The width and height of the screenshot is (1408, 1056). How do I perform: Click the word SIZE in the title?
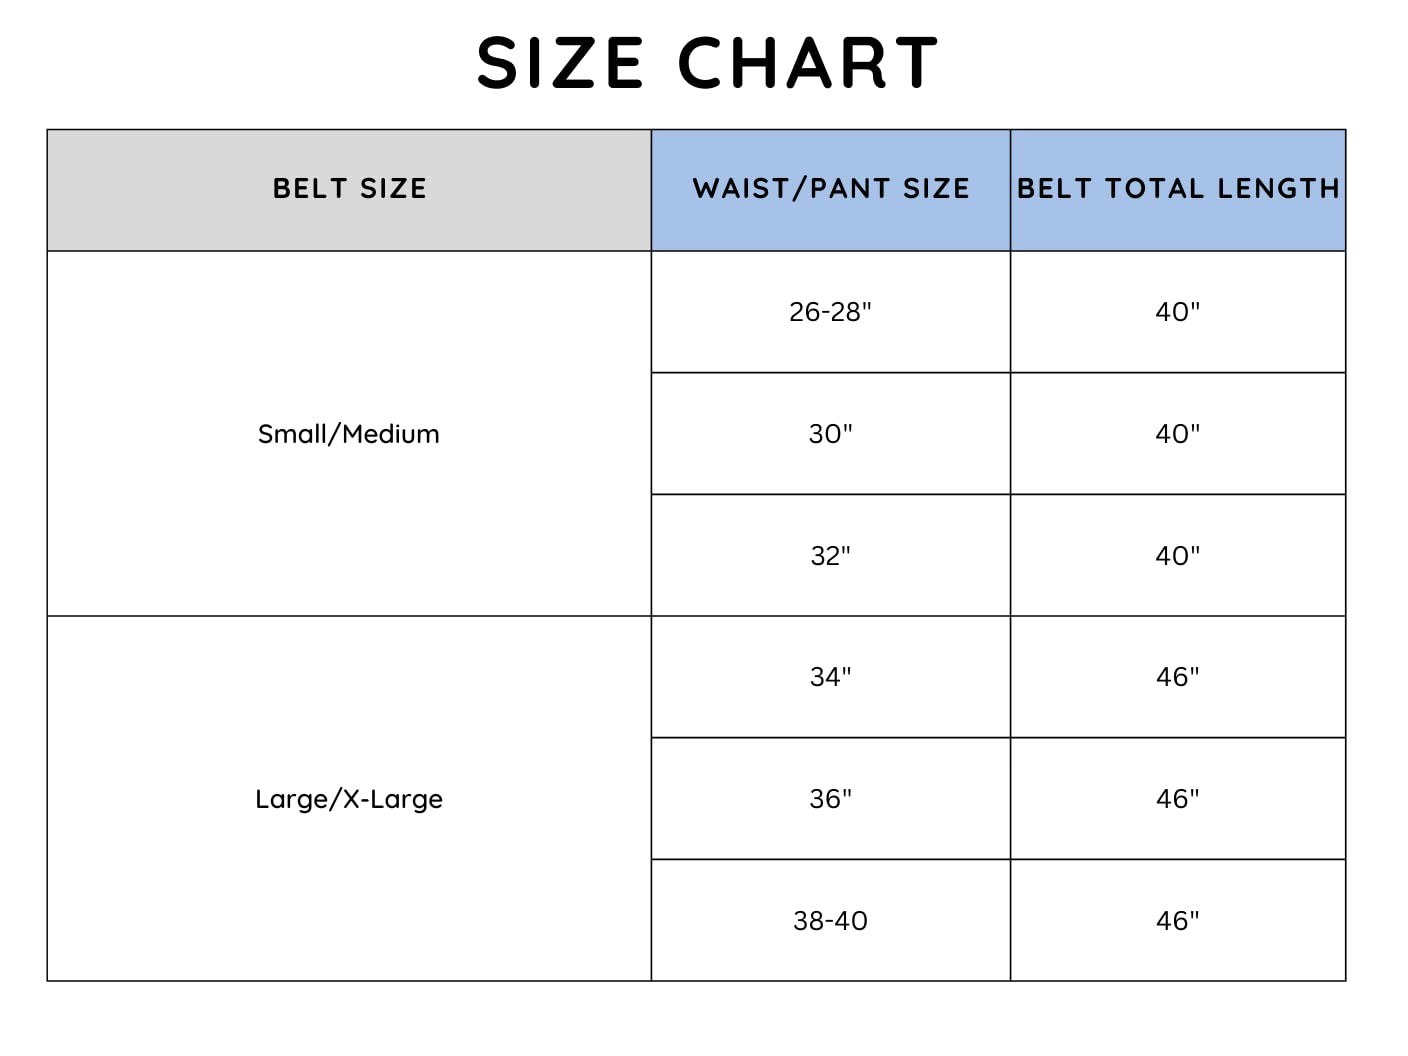[x=560, y=63]
